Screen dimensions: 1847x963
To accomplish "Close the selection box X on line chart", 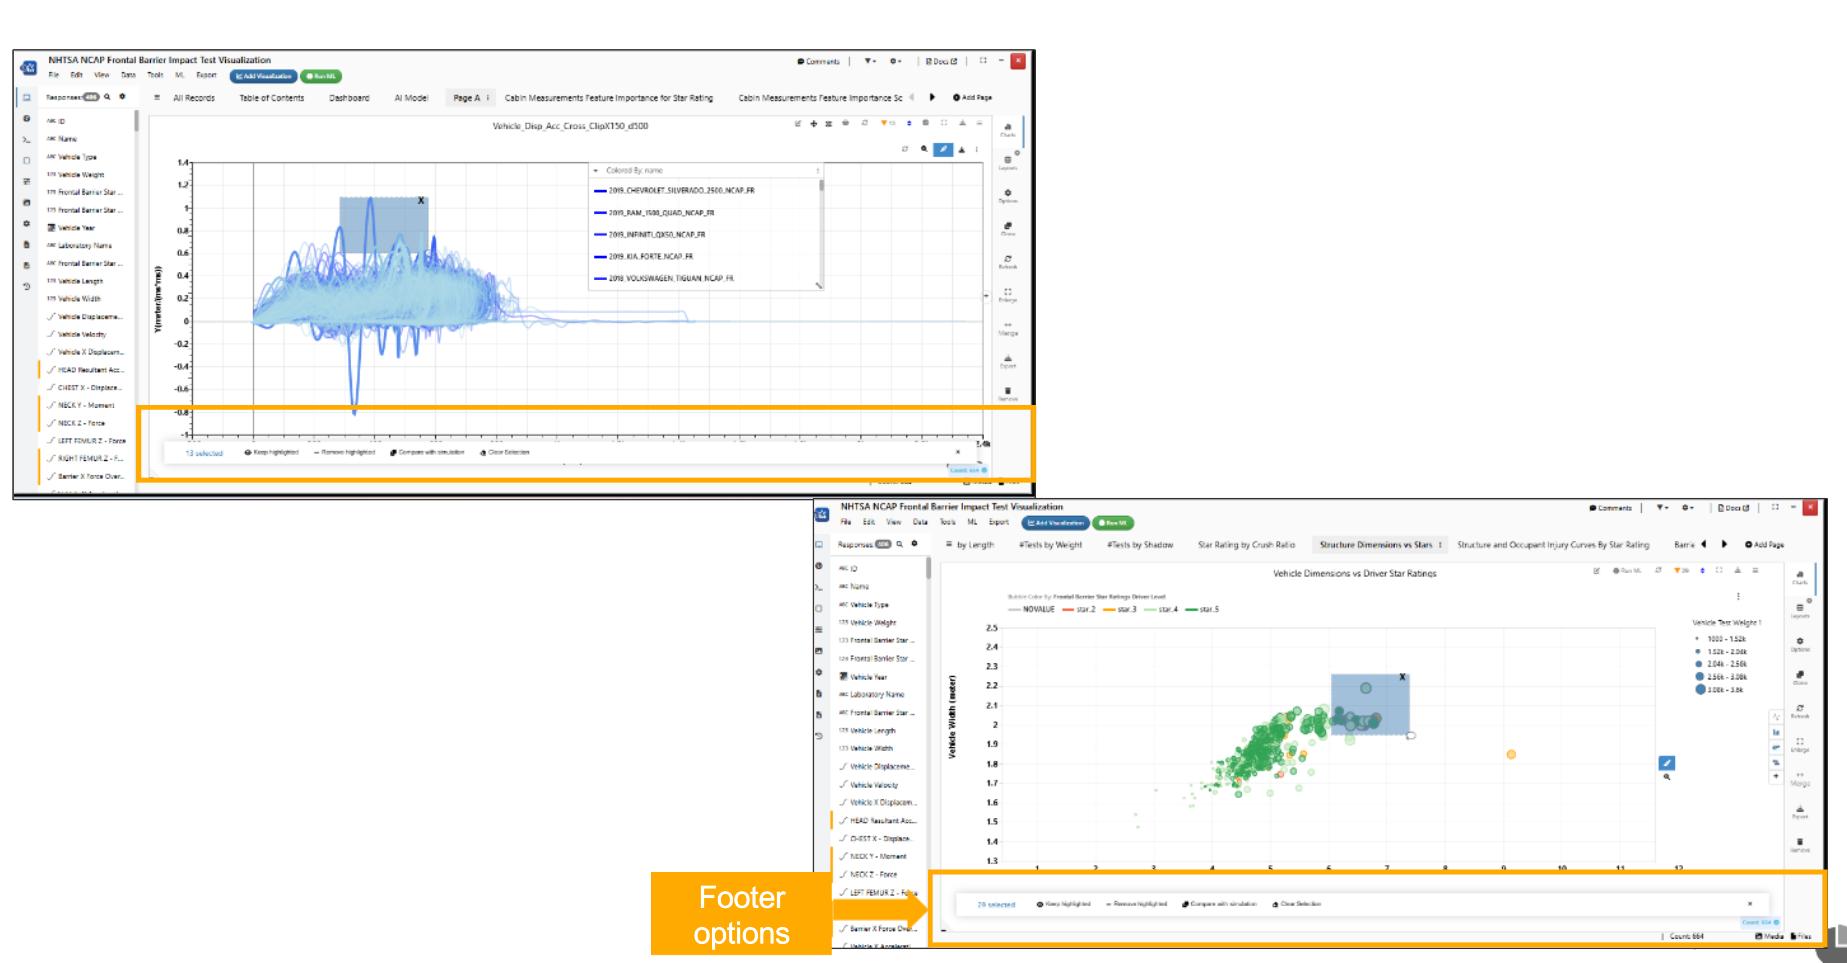I will pyautogui.click(x=421, y=201).
